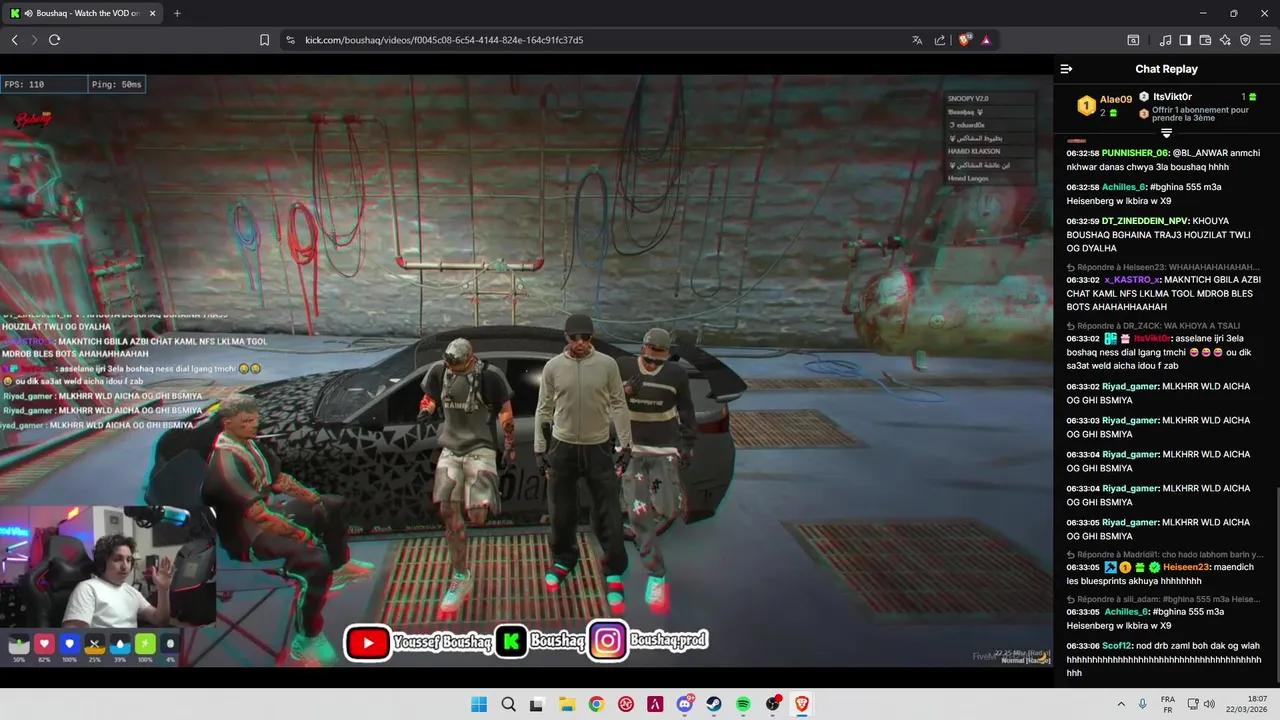1280x720 pixels.
Task: Open Steam from taskbar
Action: tap(714, 705)
